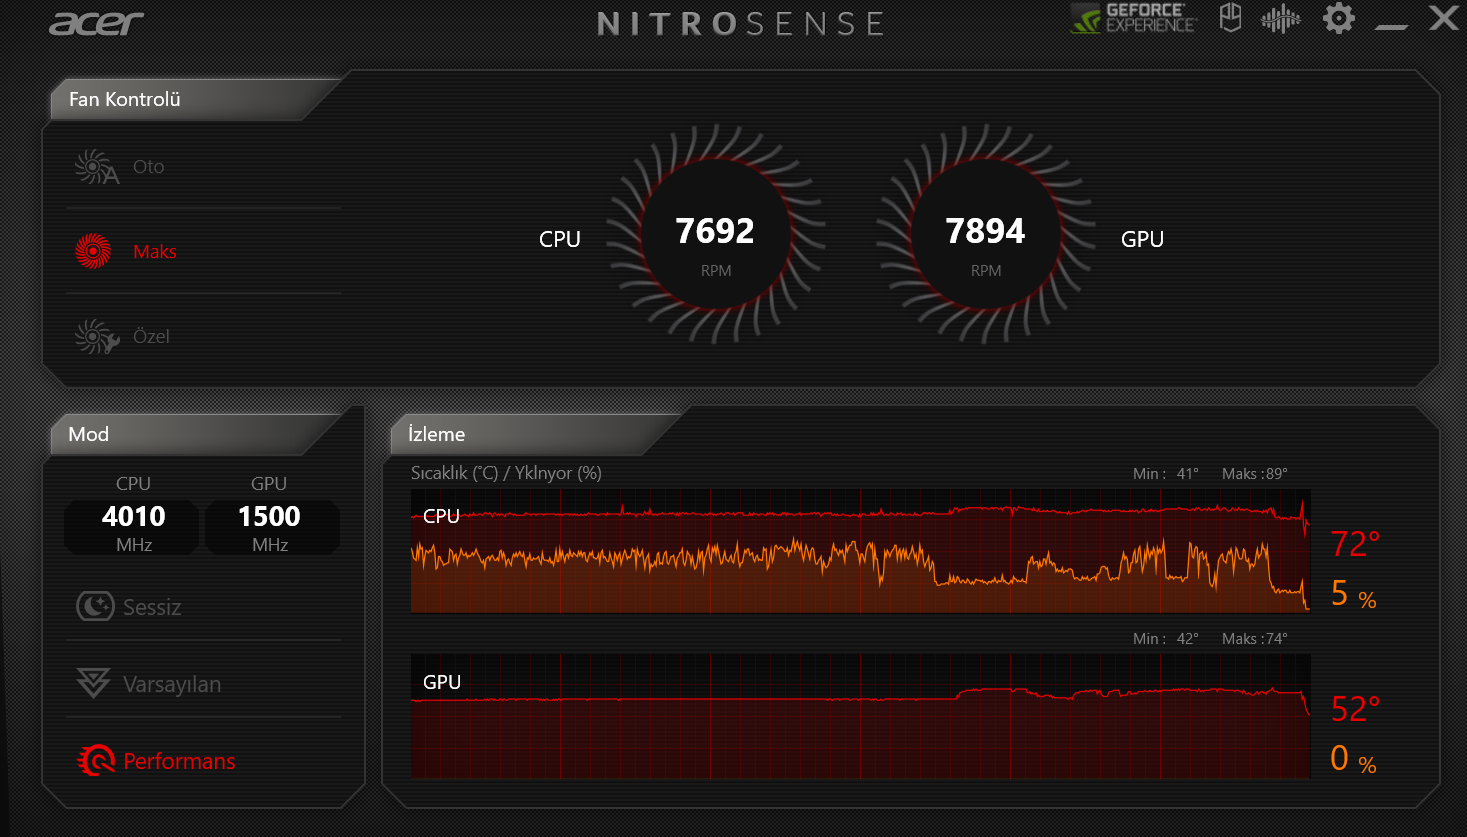Click the CPU graph 'Maks :89°' value
The height and width of the screenshot is (837, 1467).
coord(1255,474)
